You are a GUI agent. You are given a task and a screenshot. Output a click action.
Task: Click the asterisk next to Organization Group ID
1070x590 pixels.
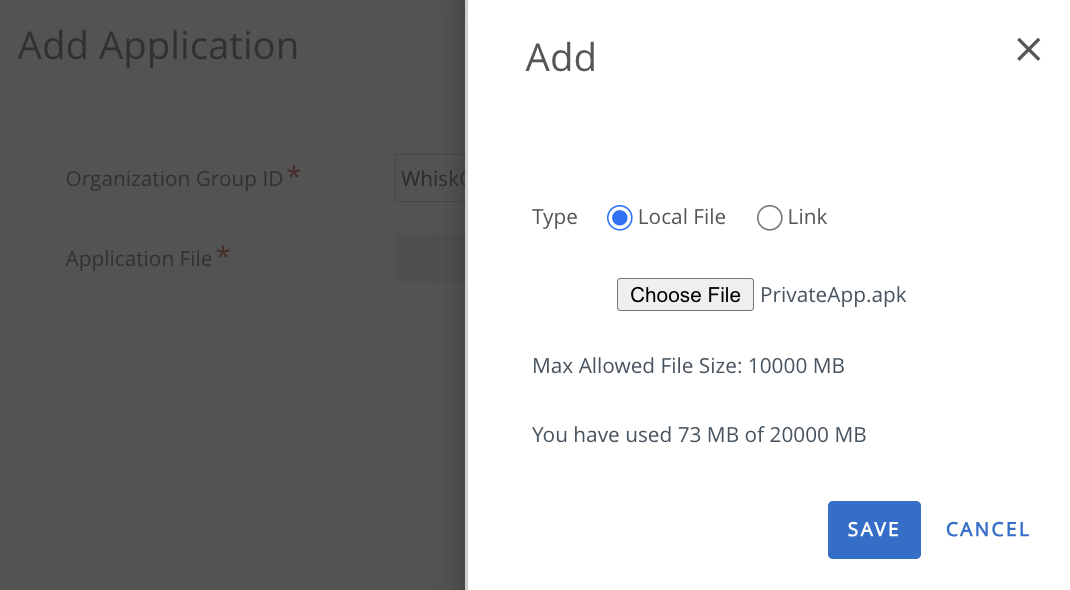tap(294, 171)
